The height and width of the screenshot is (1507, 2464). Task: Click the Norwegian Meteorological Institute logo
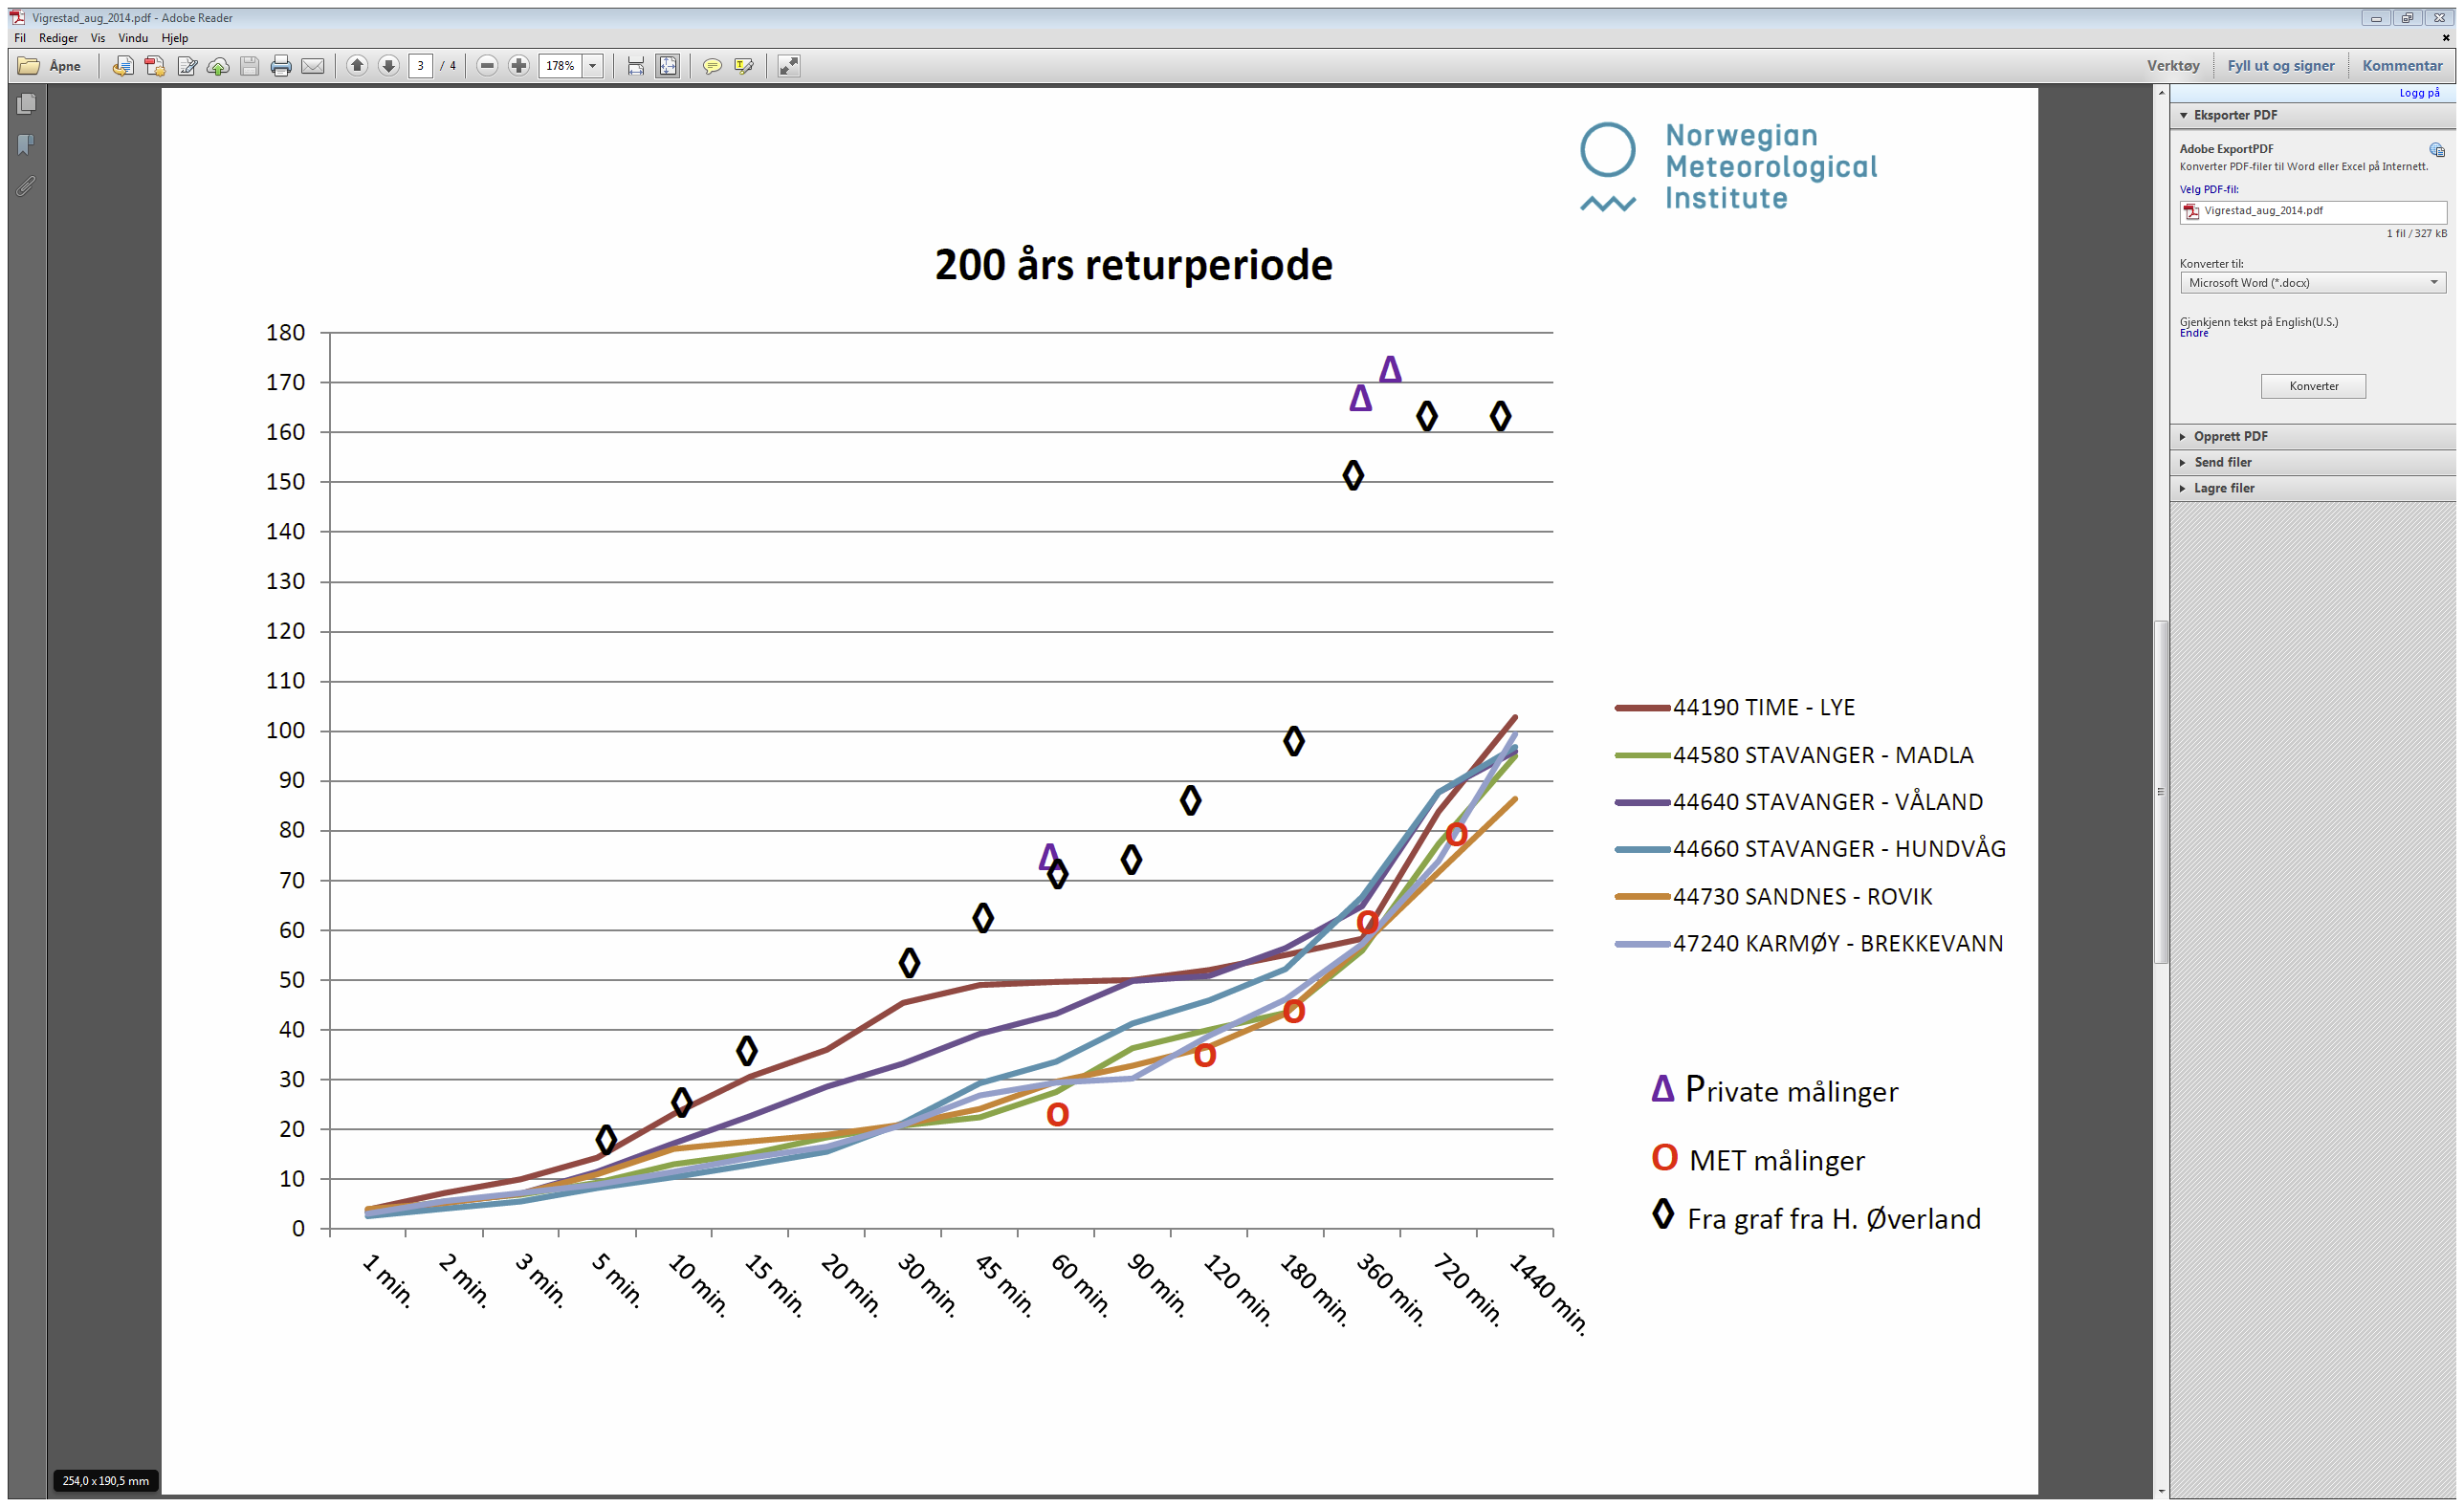(1729, 167)
